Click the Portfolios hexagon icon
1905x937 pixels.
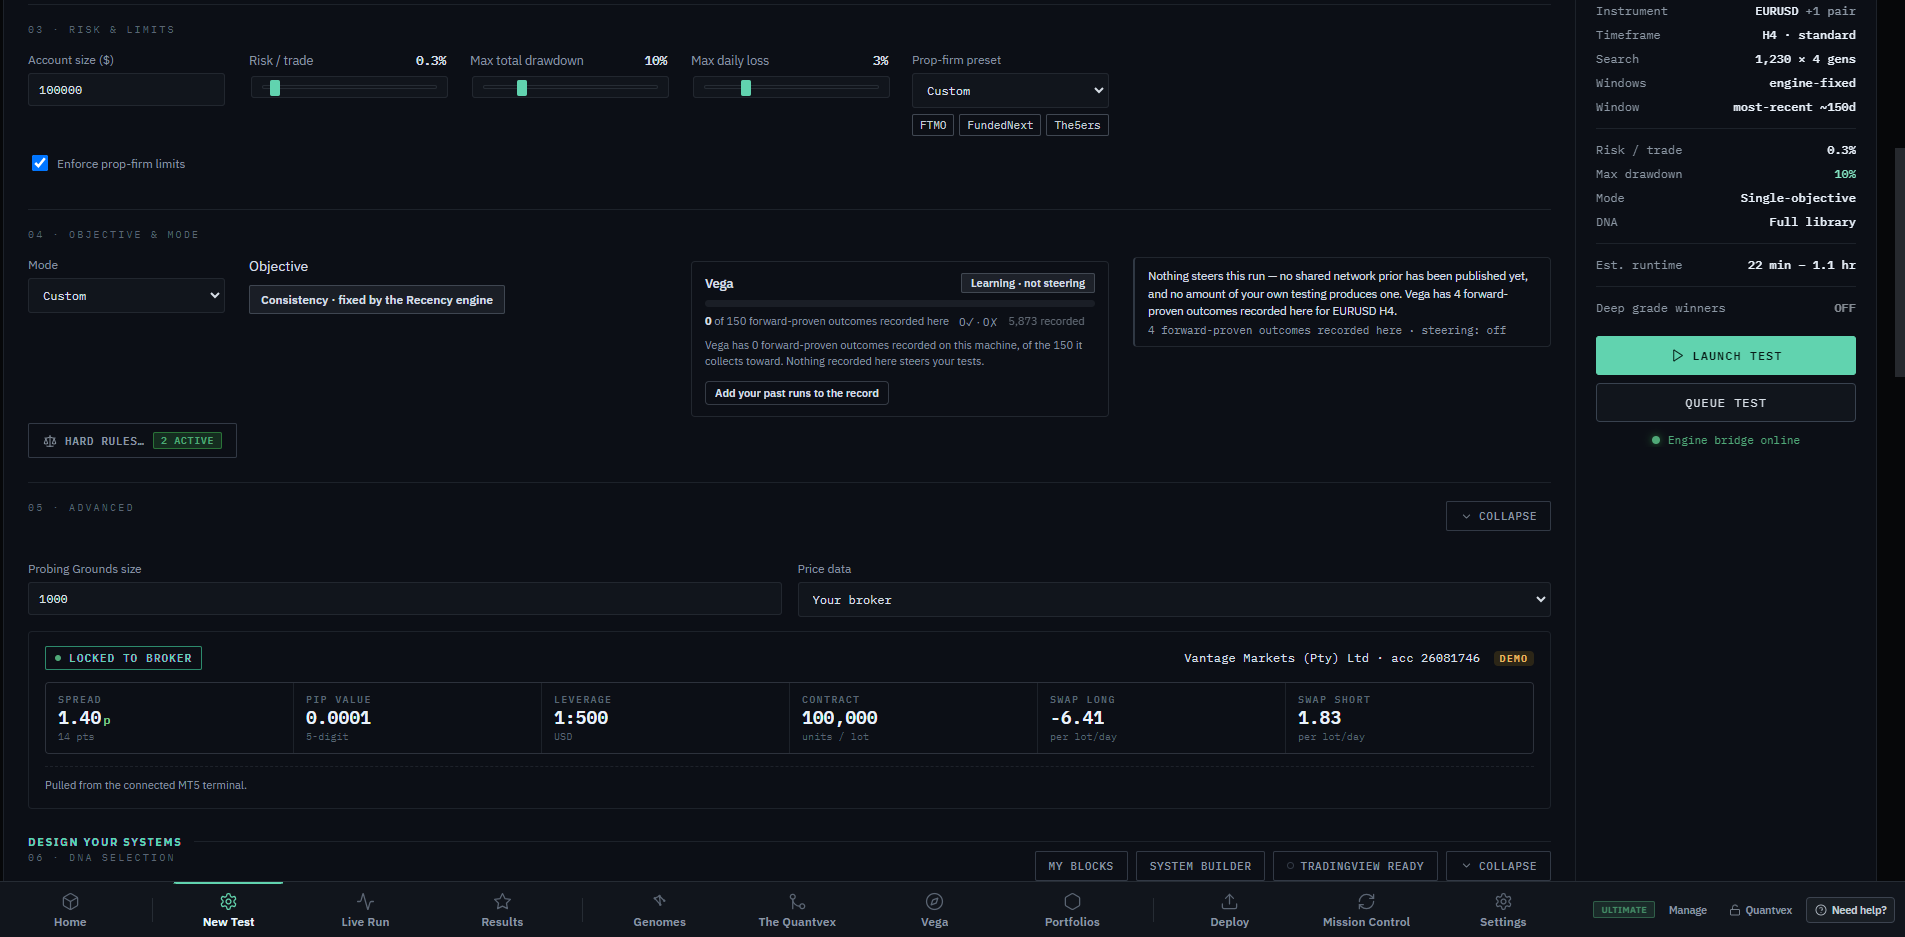pyautogui.click(x=1072, y=901)
